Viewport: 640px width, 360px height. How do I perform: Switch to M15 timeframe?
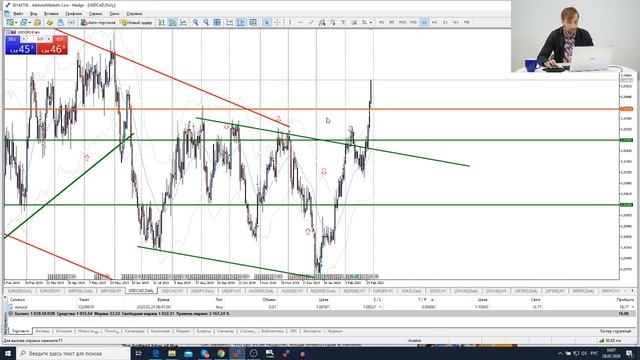pyautogui.click(x=402, y=22)
